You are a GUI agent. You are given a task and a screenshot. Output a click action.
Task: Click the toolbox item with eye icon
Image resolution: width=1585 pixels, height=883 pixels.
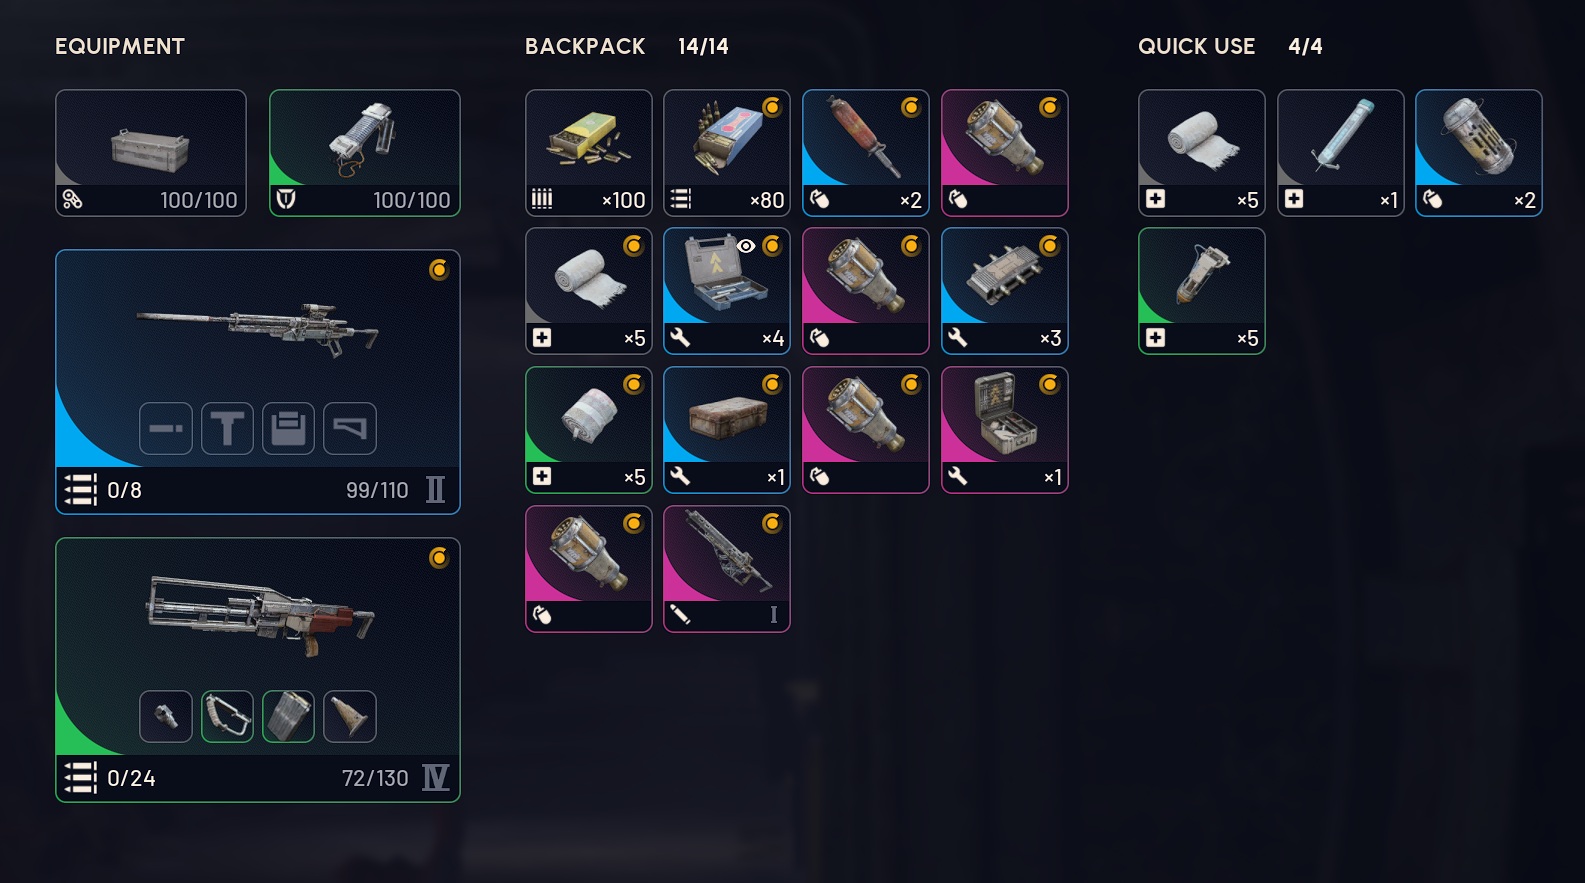727,291
